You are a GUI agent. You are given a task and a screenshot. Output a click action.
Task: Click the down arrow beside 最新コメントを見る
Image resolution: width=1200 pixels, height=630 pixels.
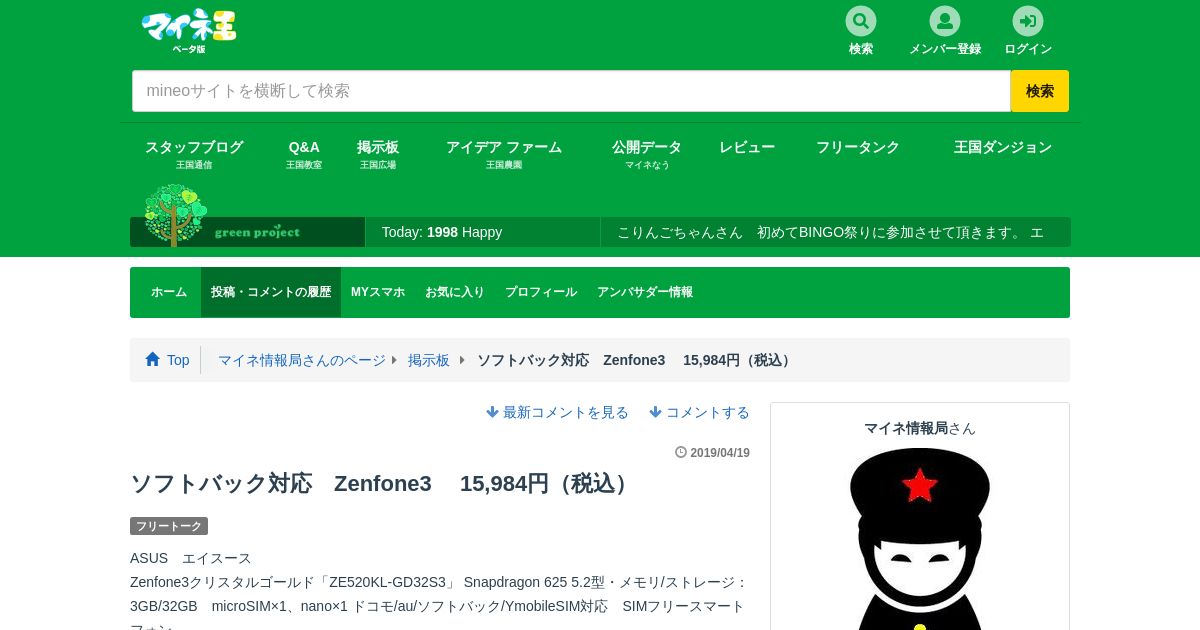click(x=492, y=412)
